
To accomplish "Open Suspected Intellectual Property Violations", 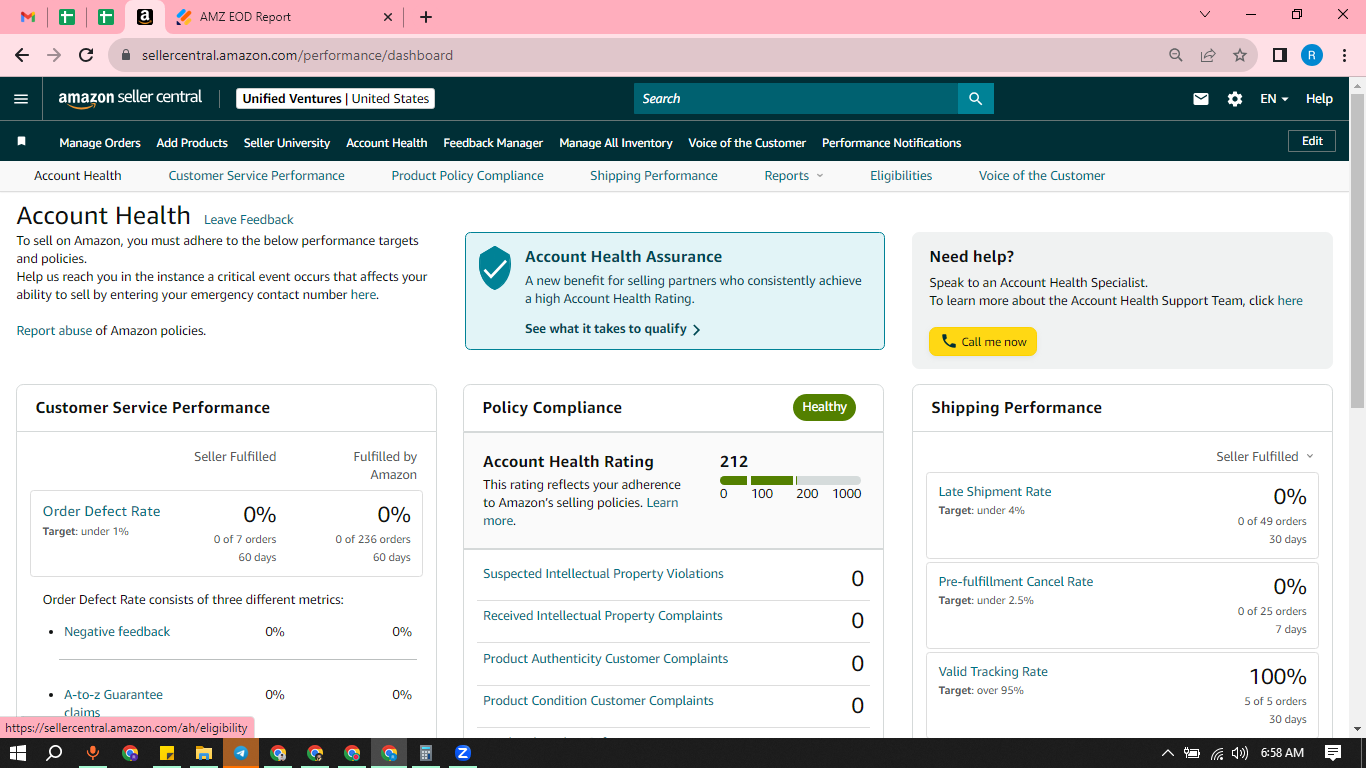I will [x=603, y=574].
